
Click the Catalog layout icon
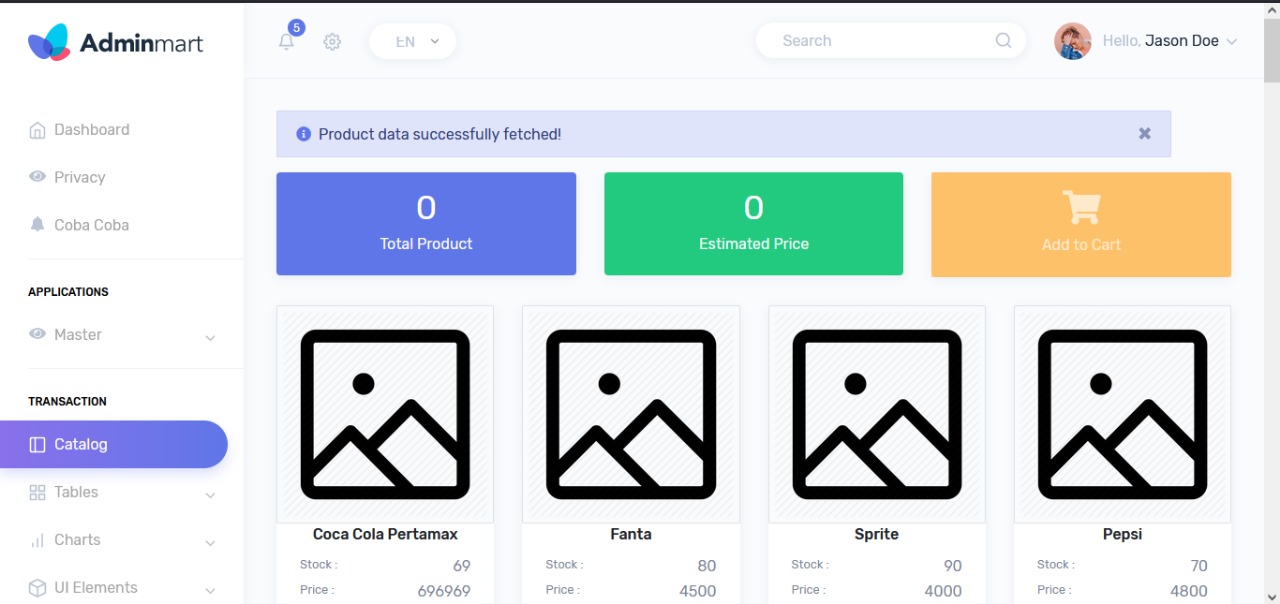(x=37, y=445)
